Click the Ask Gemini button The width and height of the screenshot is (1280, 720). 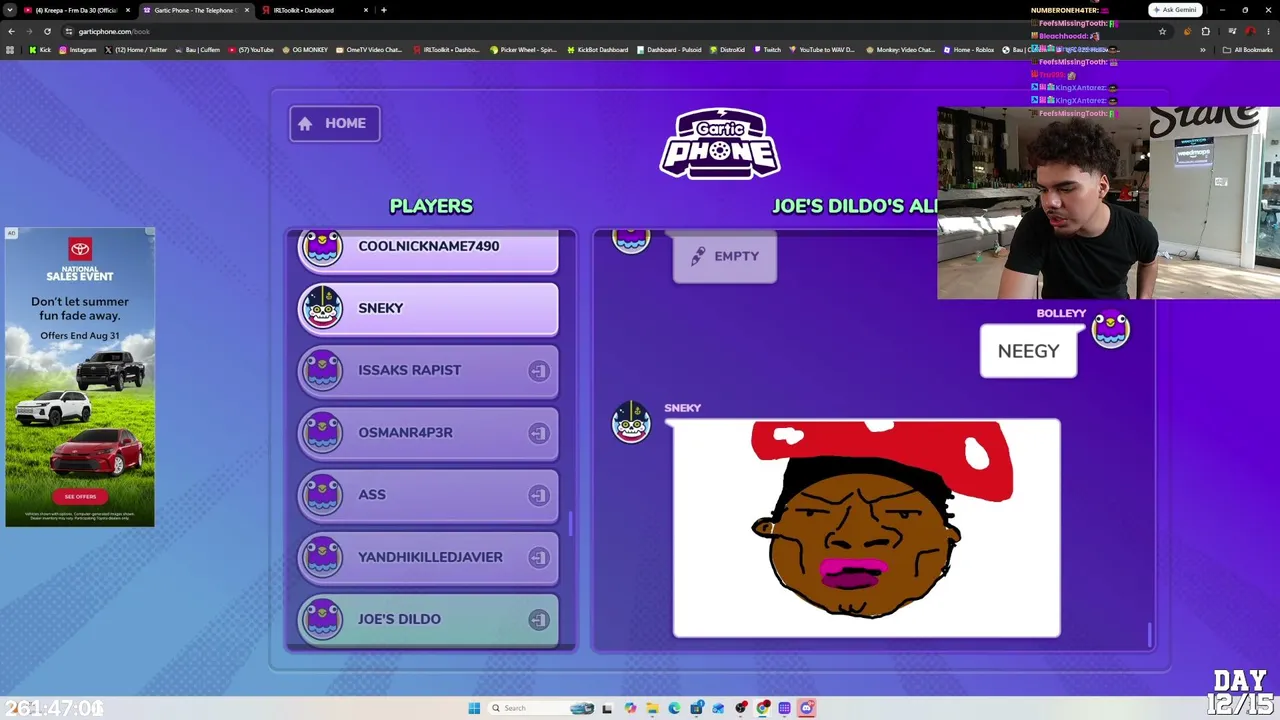1175,10
